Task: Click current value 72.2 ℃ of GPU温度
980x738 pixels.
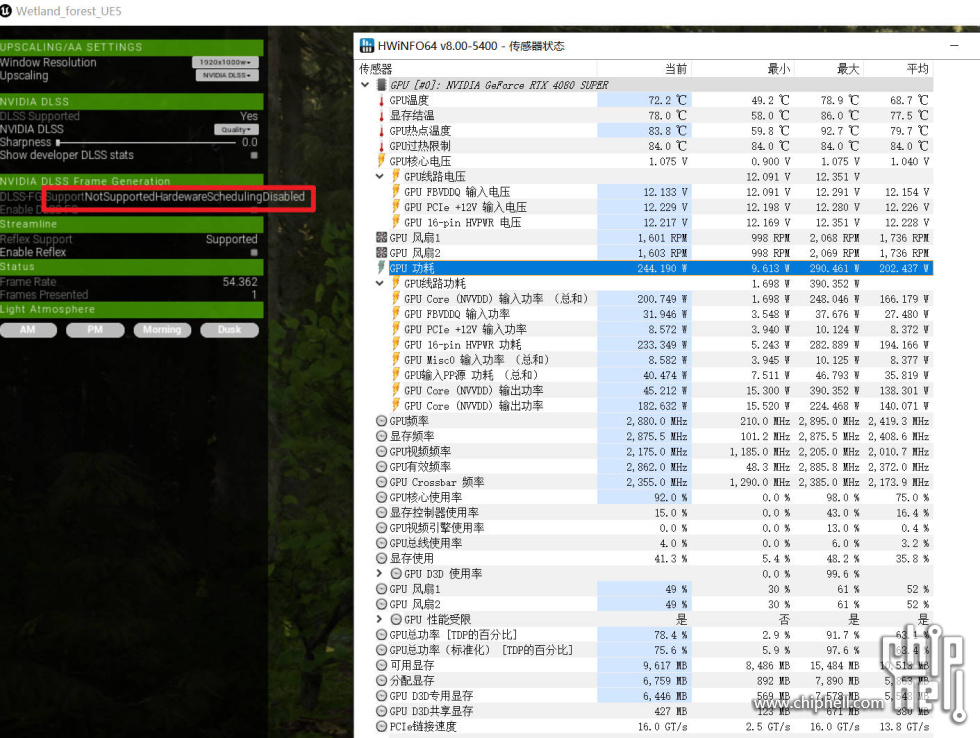Action: [x=667, y=100]
